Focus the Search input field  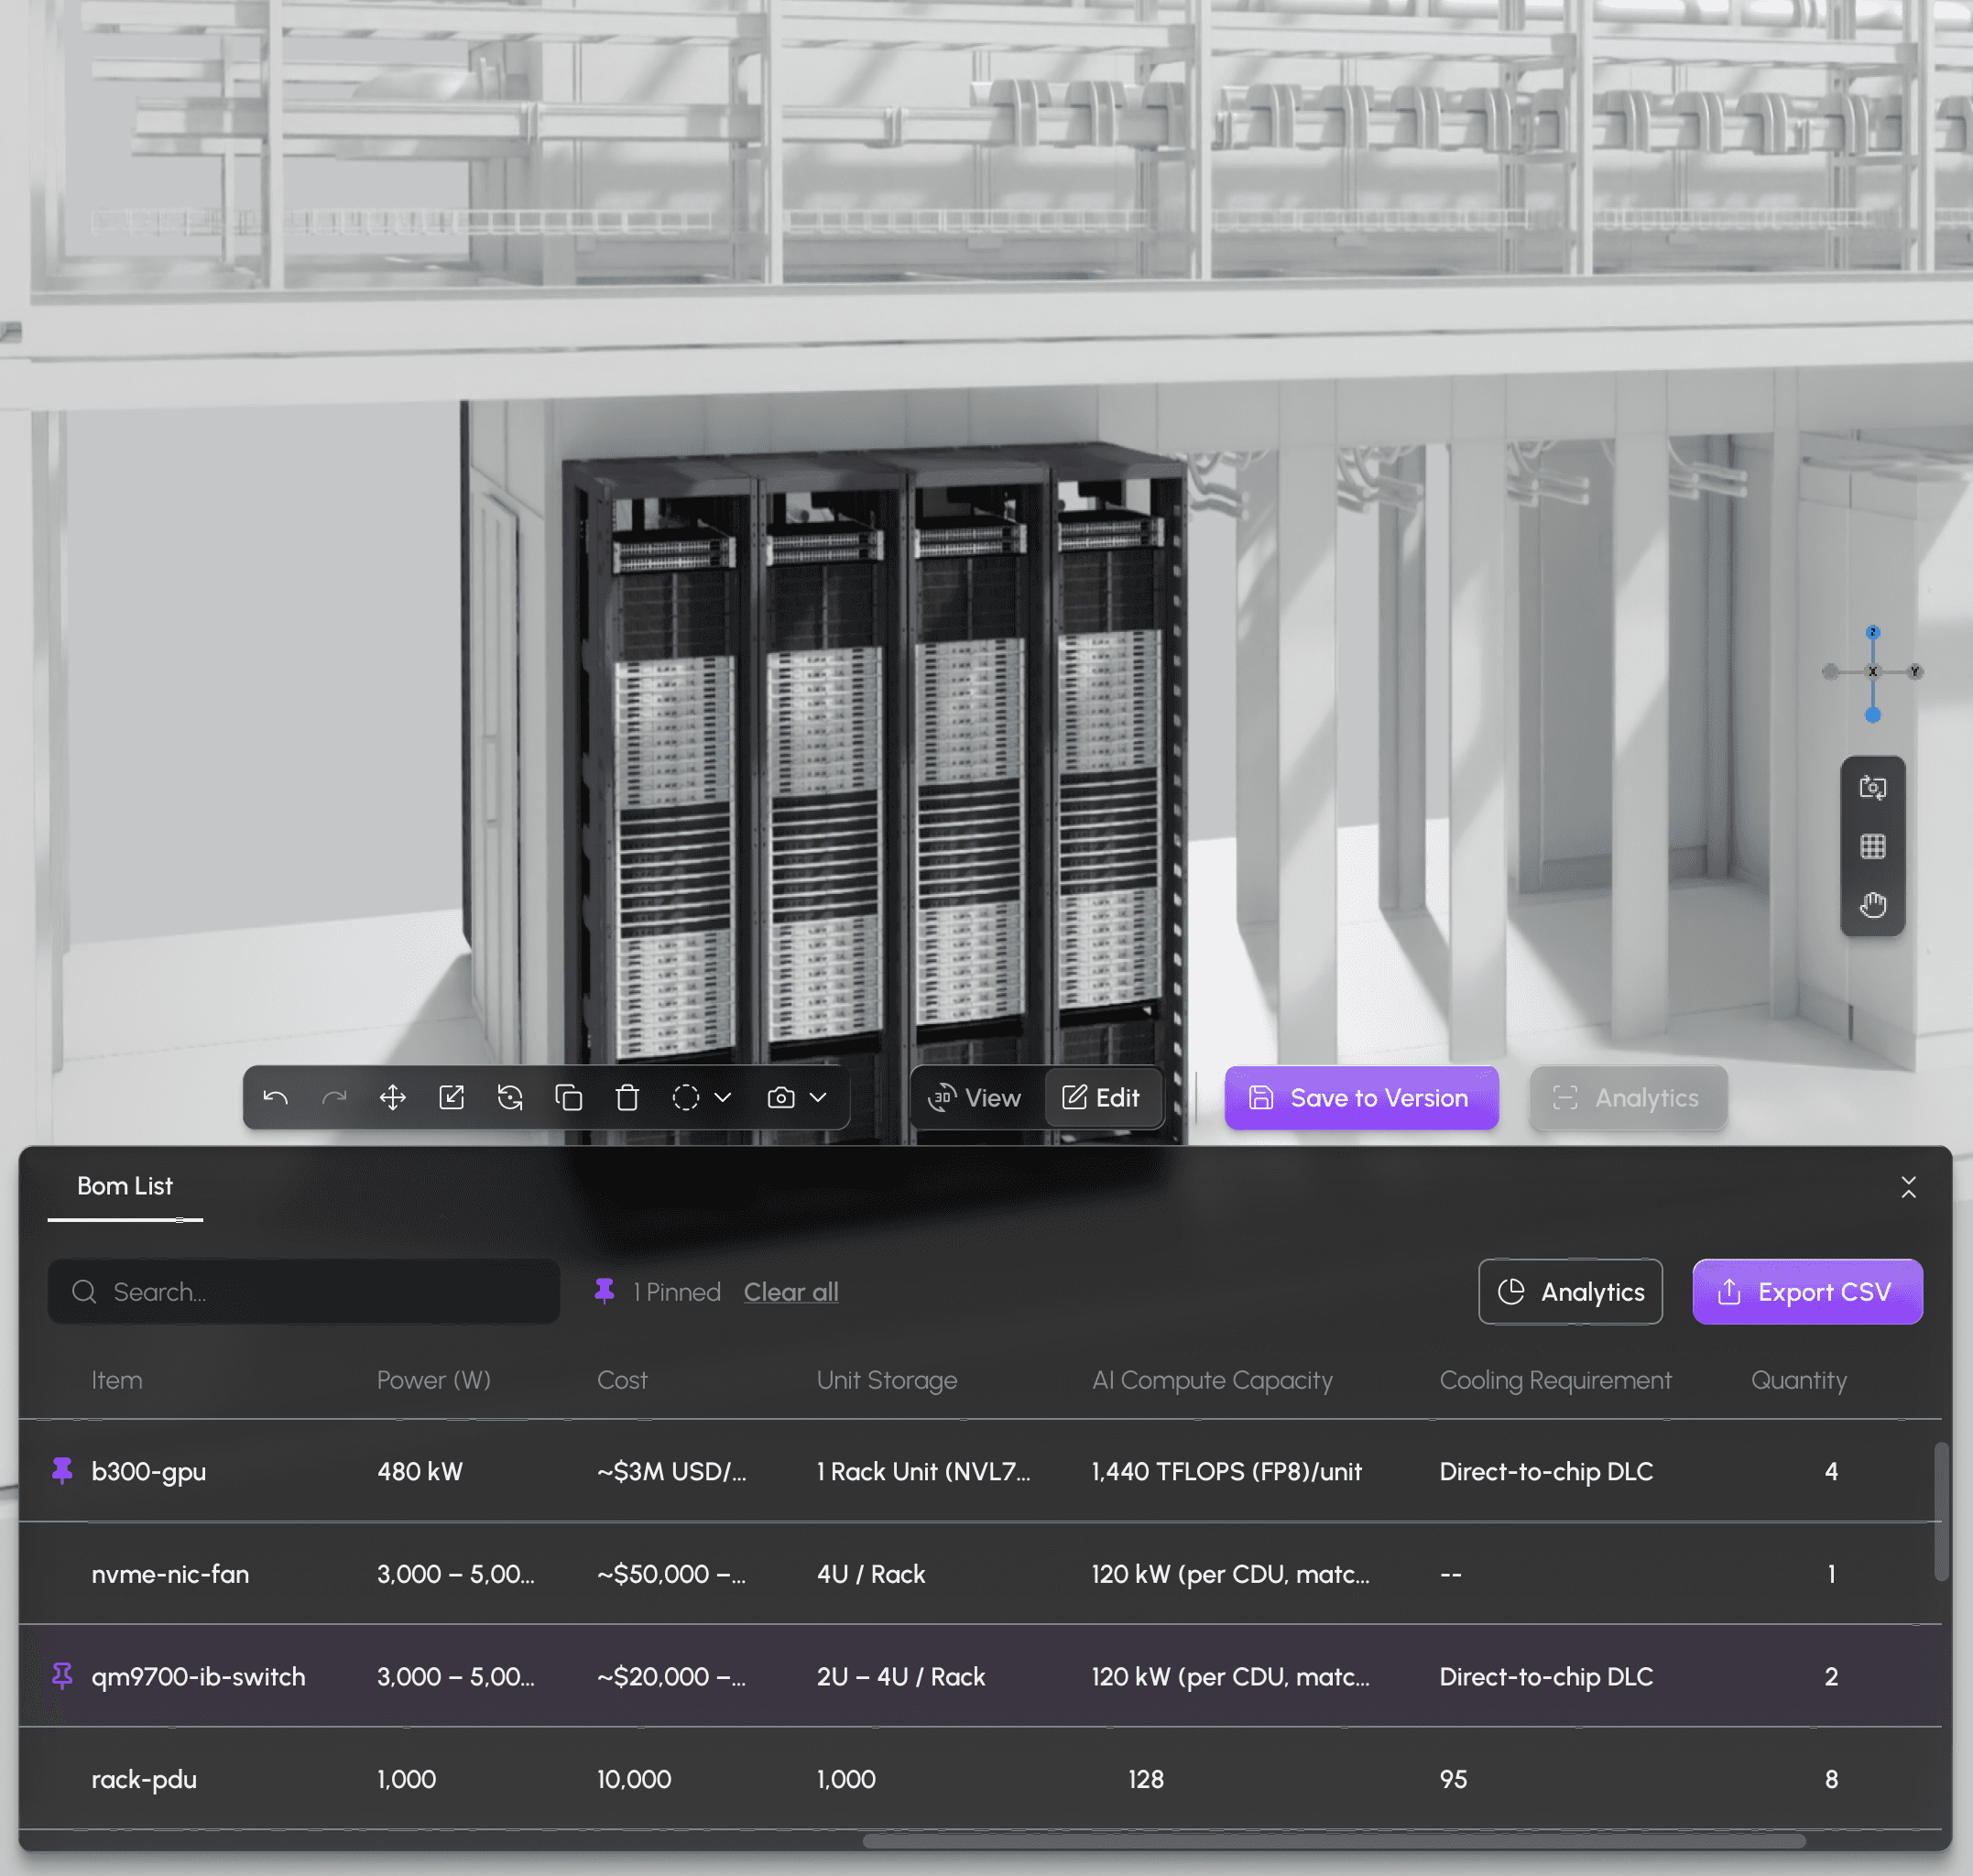click(304, 1292)
